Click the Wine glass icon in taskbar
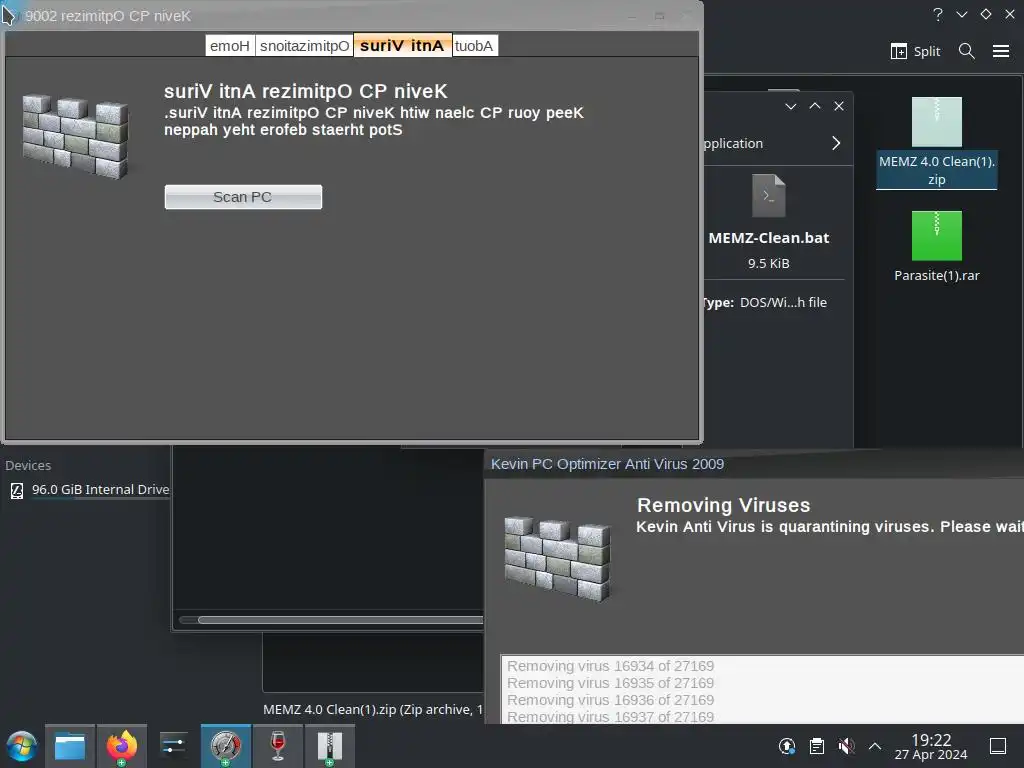1024x768 pixels. pyautogui.click(x=278, y=746)
